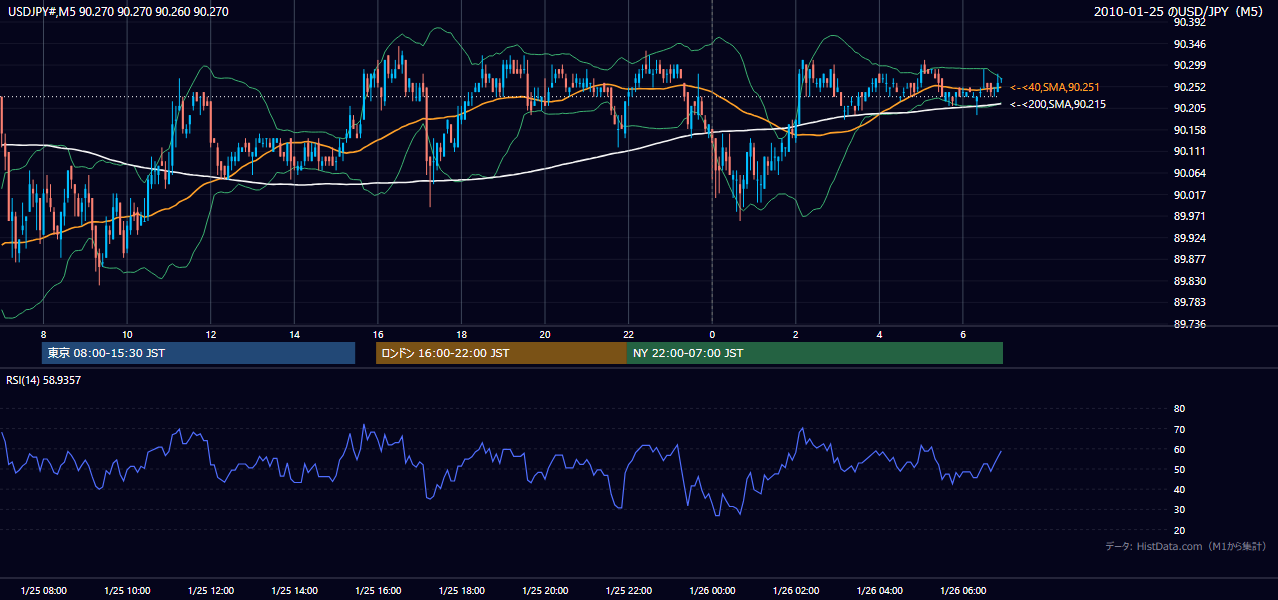Viewport: 1278px width, 600px height.
Task: Click the 90.299 price axis label
Action: click(x=1188, y=66)
